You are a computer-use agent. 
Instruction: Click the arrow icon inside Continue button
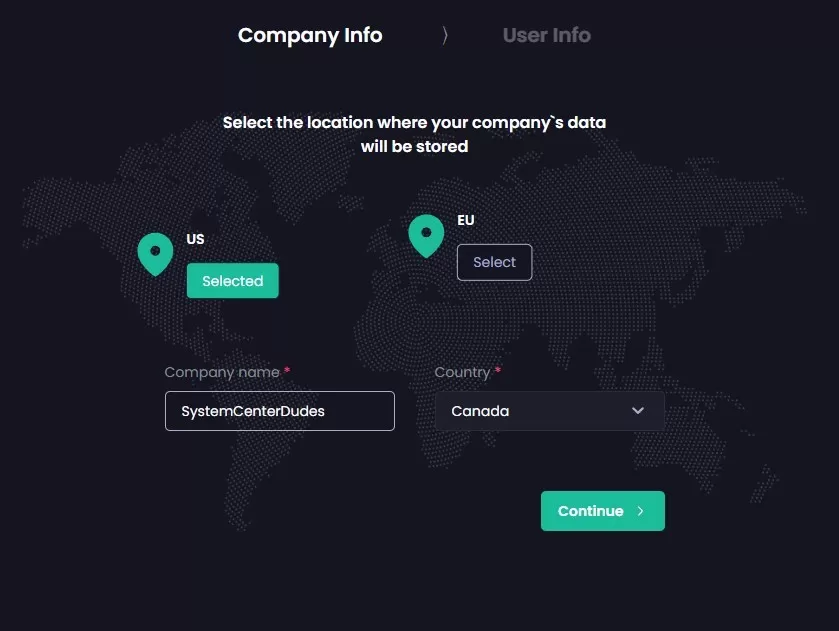[641, 511]
